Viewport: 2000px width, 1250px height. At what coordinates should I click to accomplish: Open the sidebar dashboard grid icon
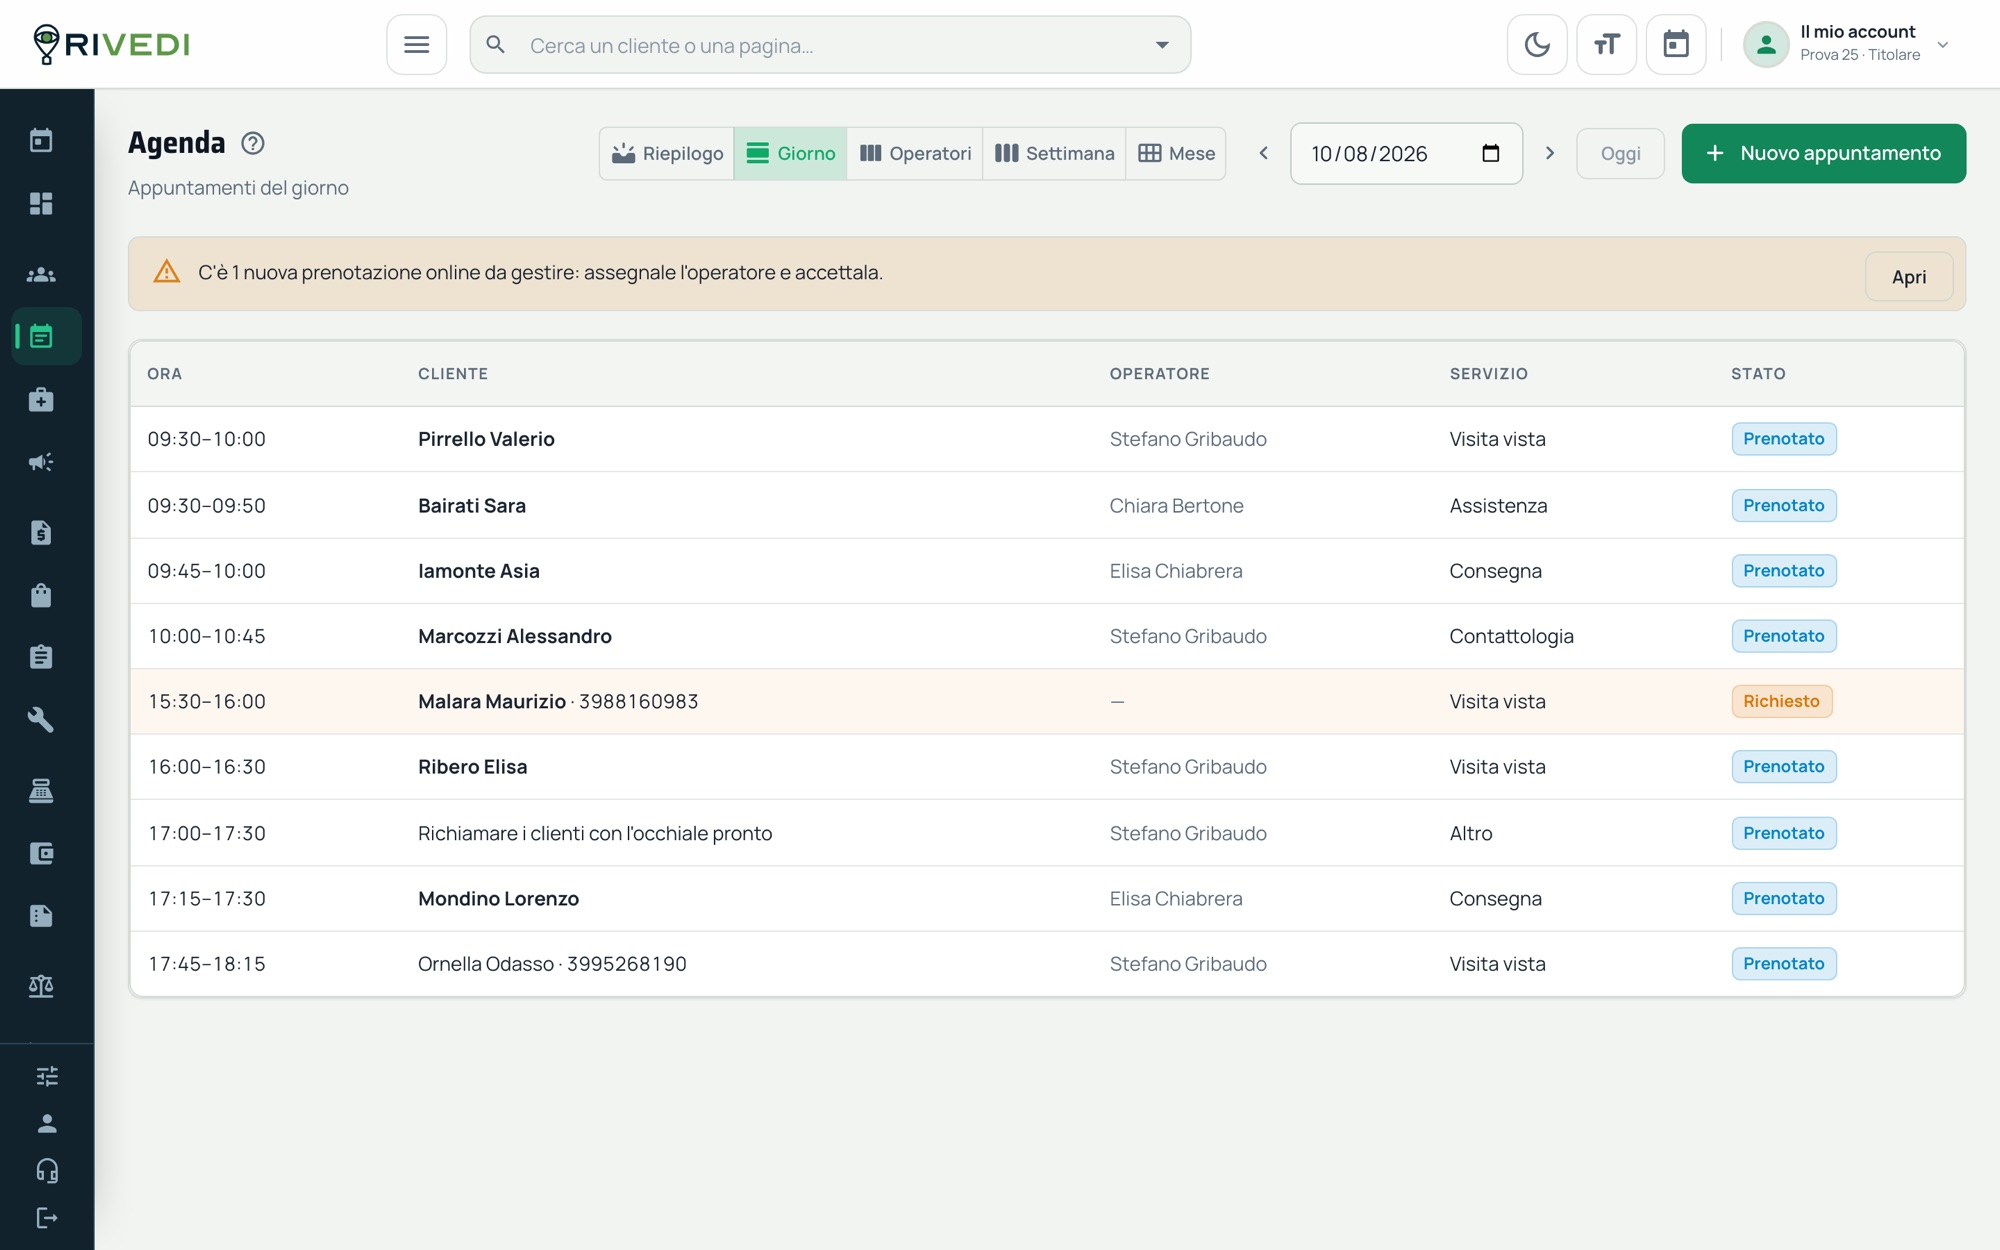tap(41, 203)
